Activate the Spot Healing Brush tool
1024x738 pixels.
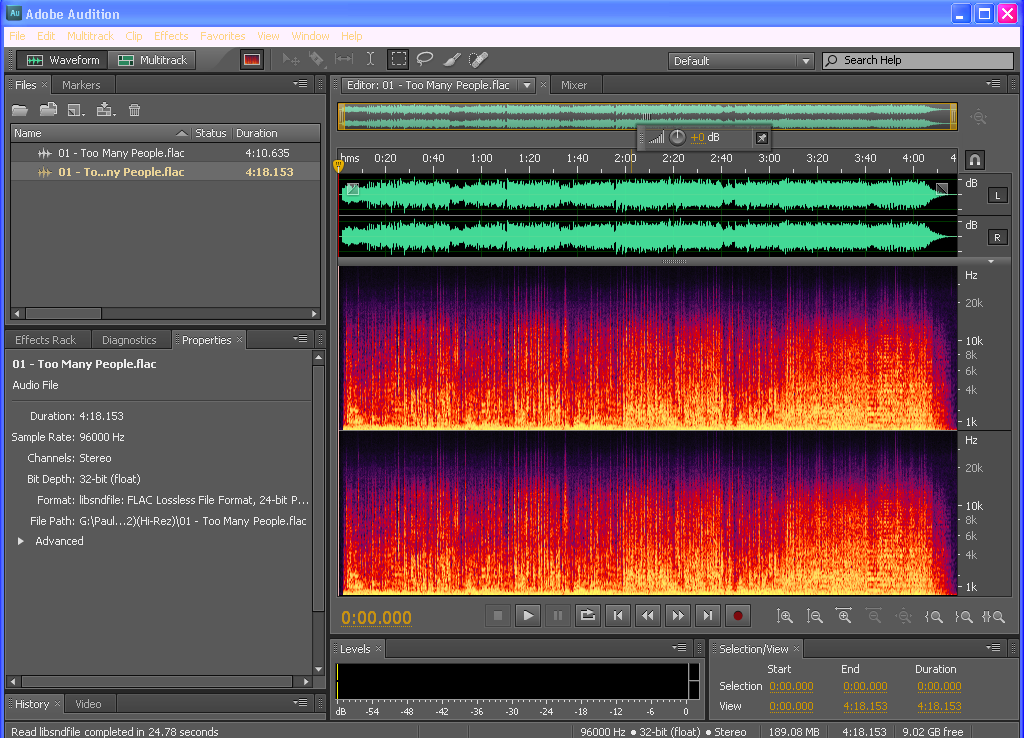click(478, 60)
